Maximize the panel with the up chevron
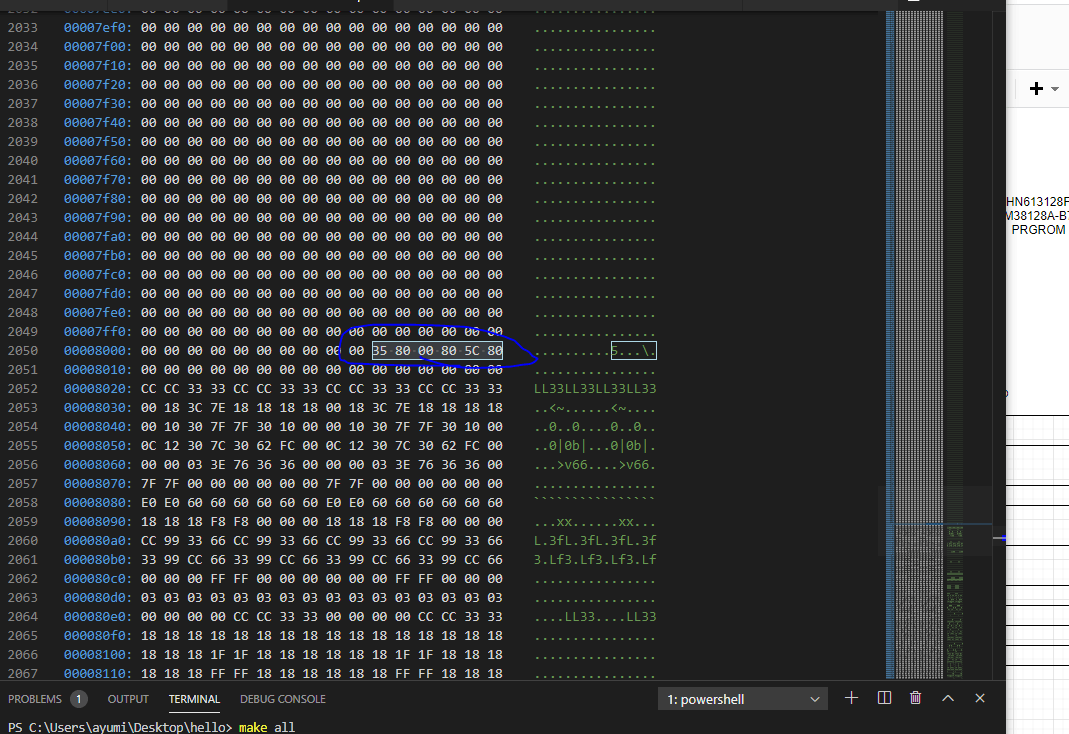Image resolution: width=1069 pixels, height=734 pixels. point(948,698)
